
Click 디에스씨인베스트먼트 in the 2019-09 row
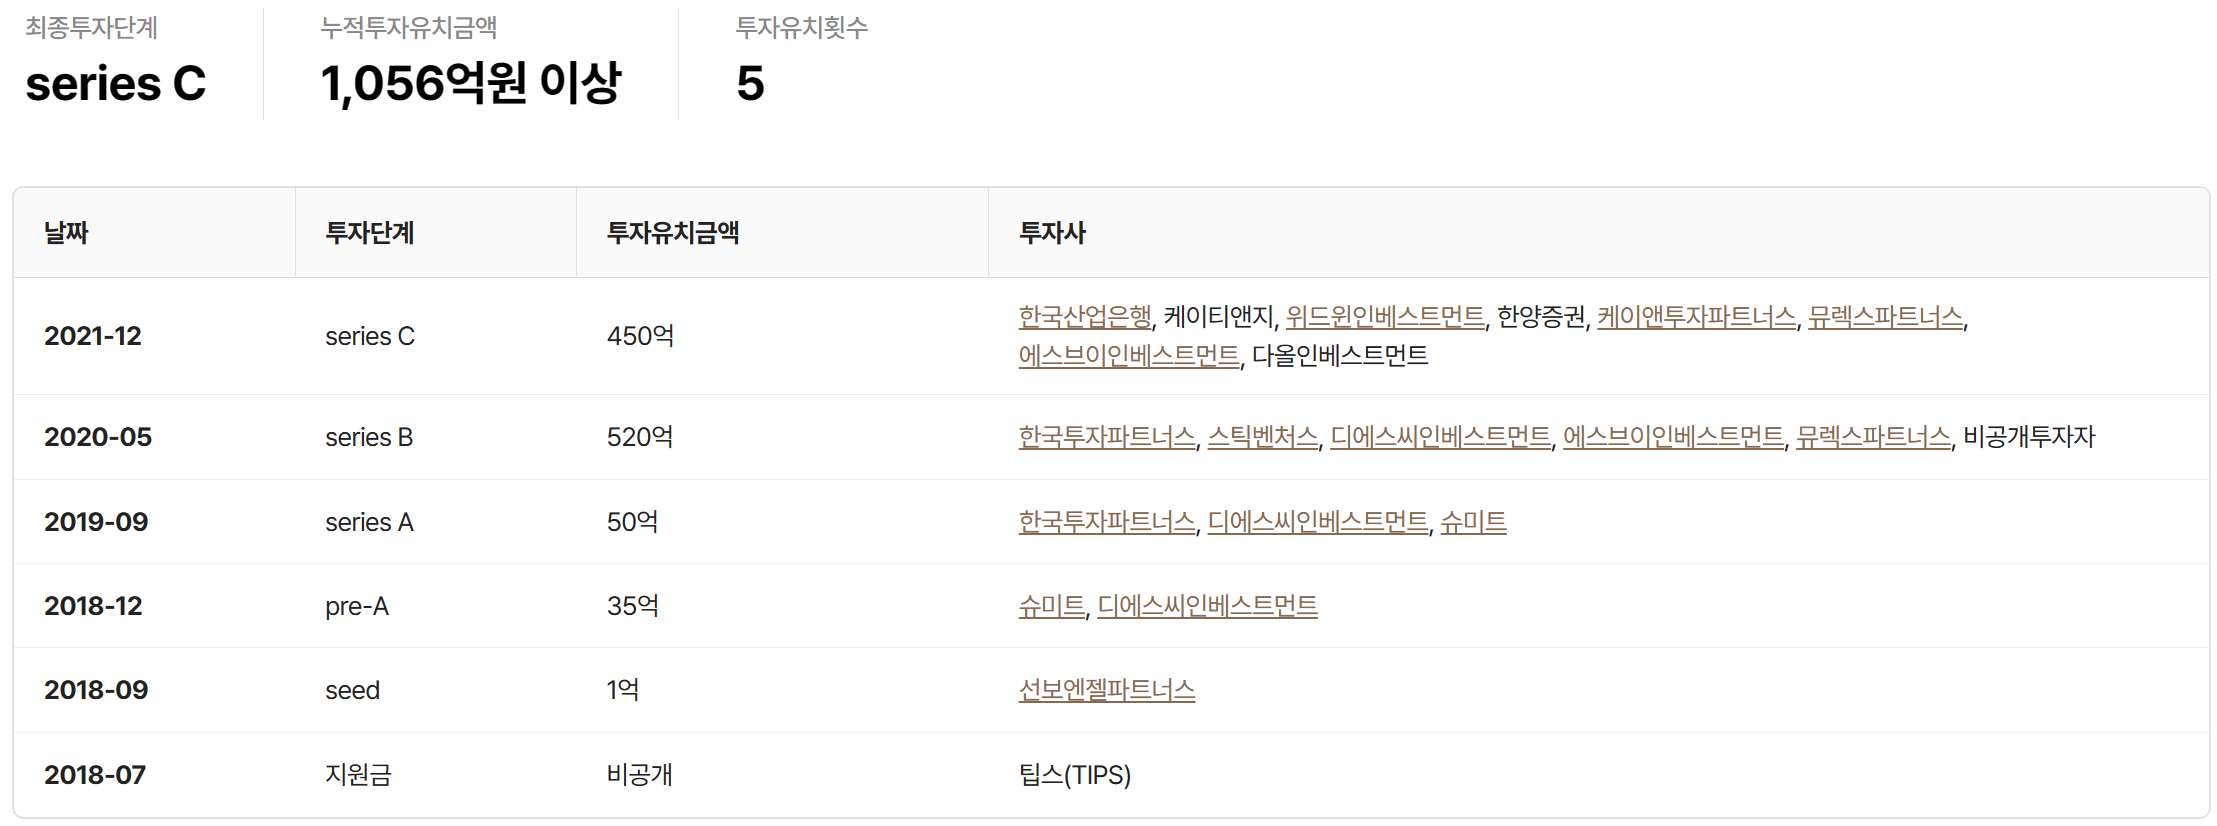1318,522
